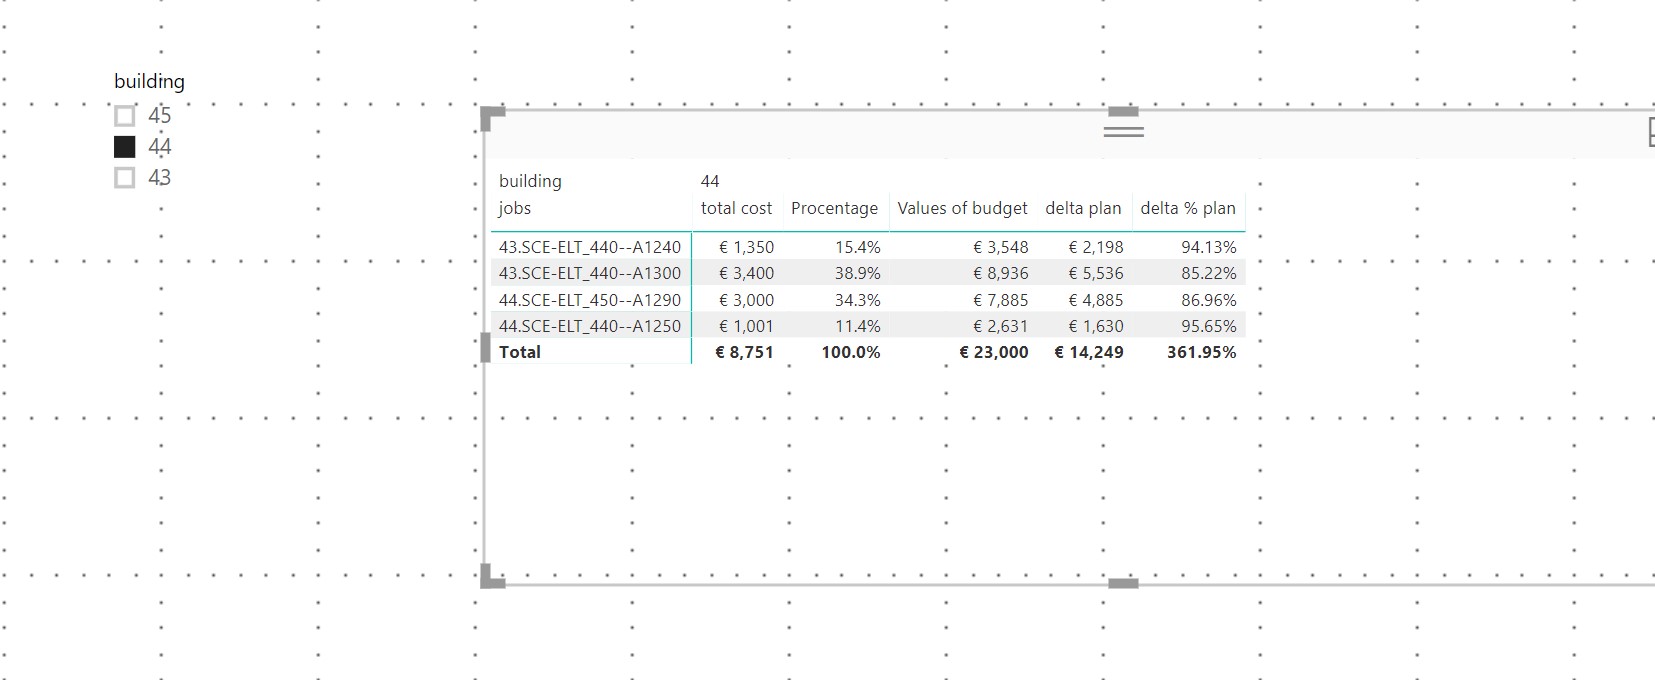Click the Procentage total 100.0%

coord(851,352)
